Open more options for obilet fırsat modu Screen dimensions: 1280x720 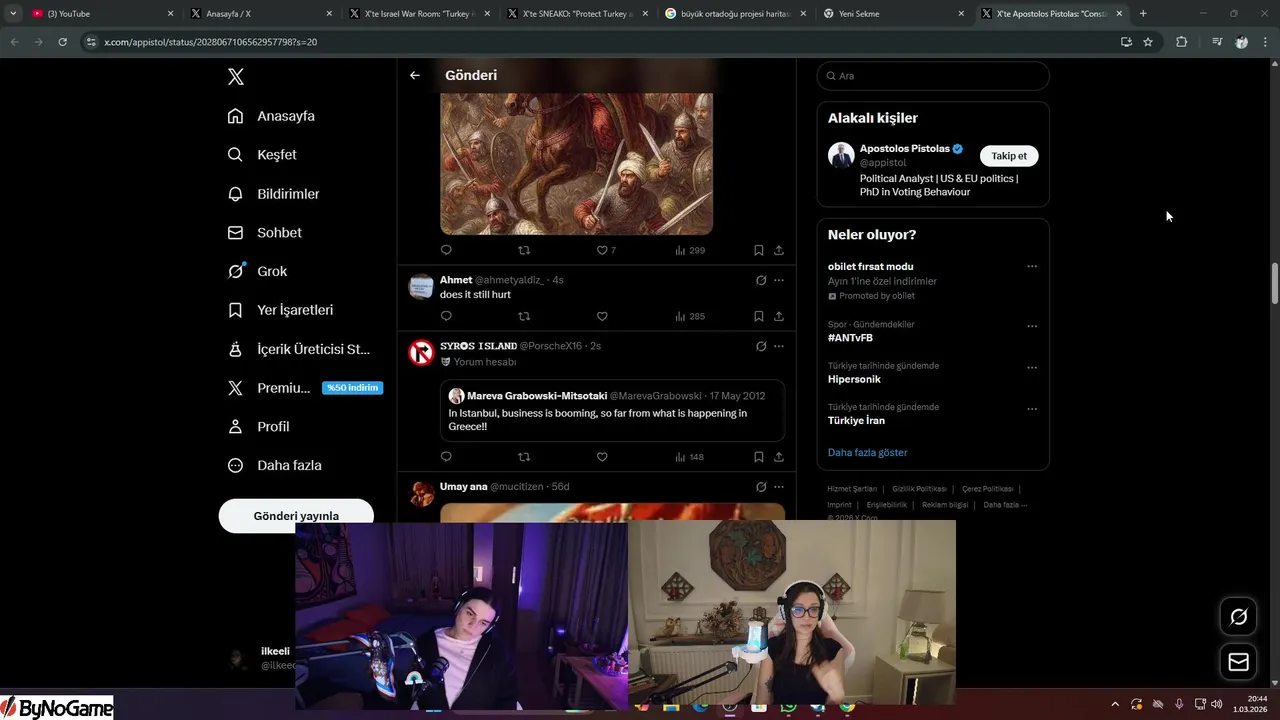(x=1032, y=267)
